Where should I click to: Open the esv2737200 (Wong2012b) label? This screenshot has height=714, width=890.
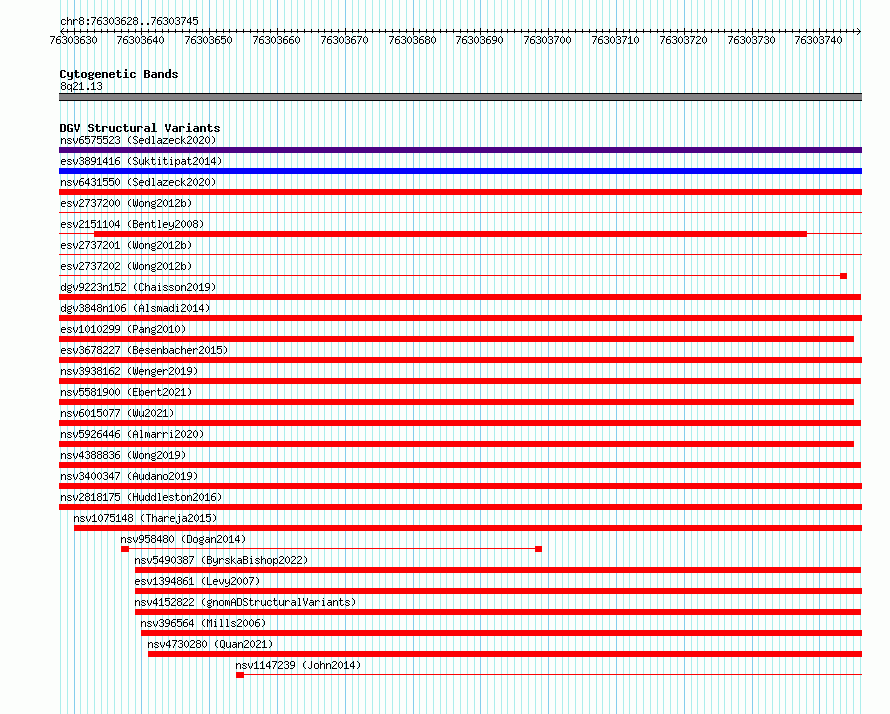click(126, 203)
